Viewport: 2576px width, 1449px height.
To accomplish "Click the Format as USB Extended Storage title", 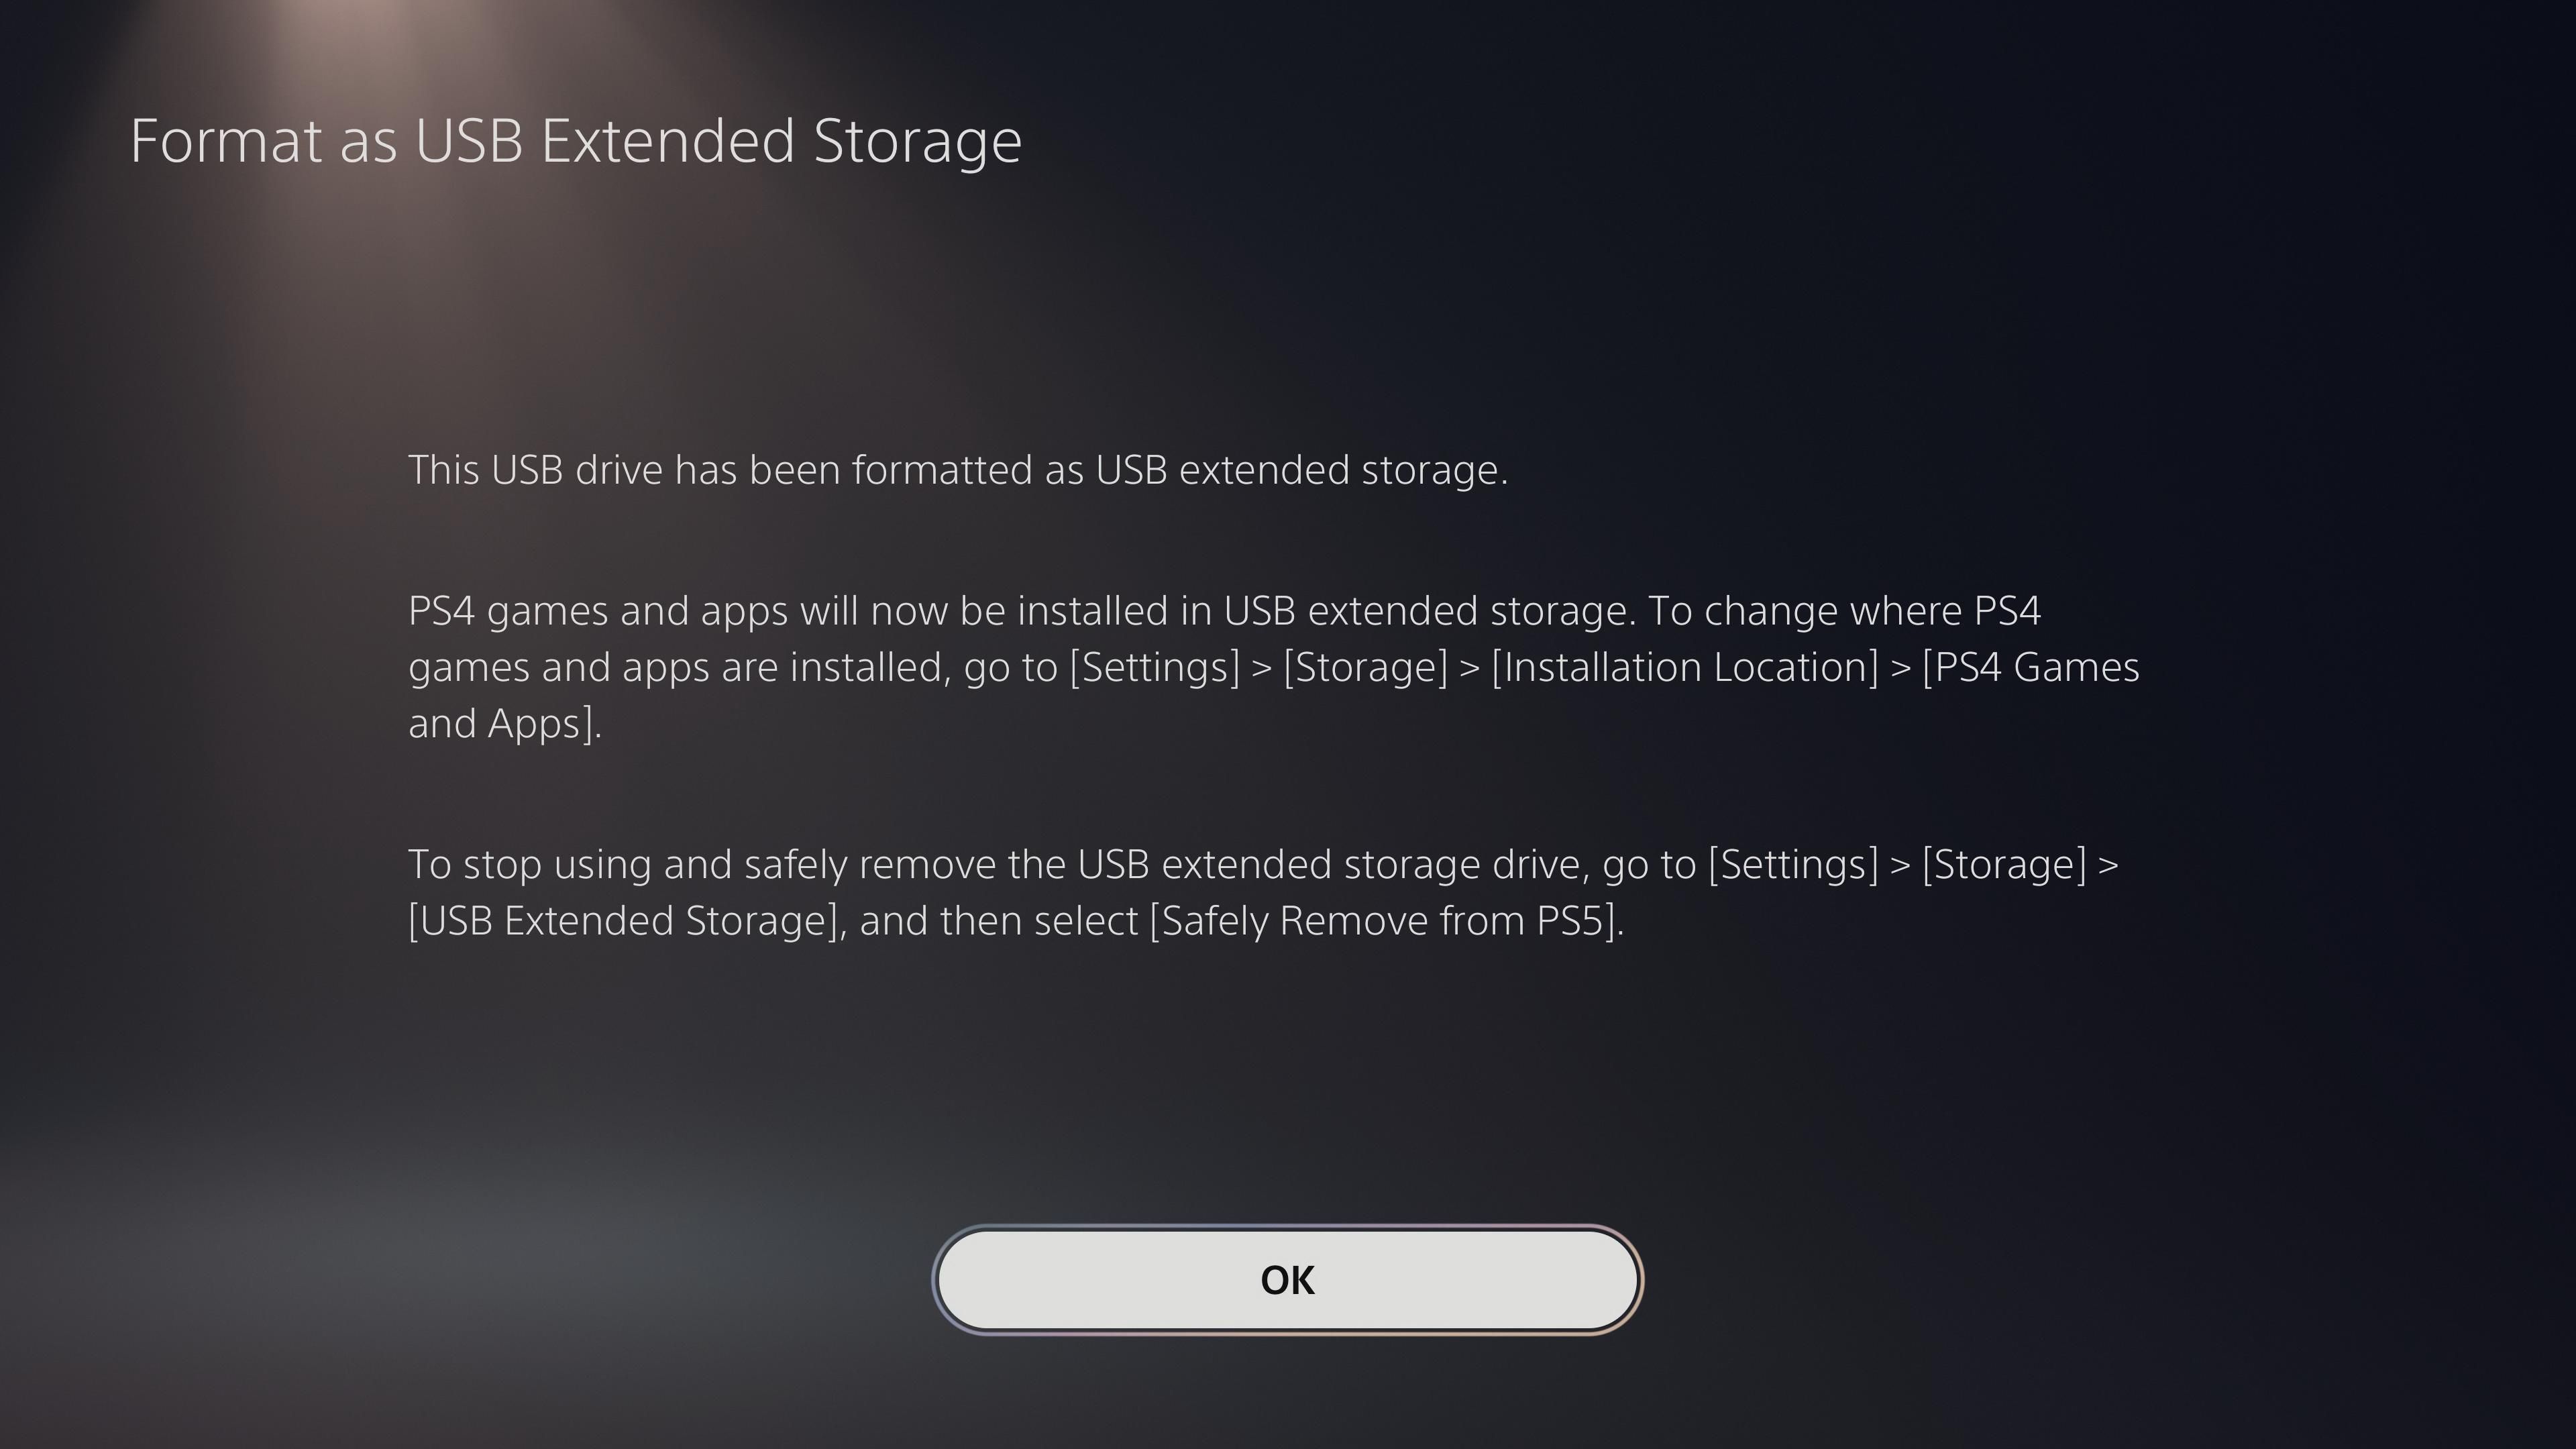I will pos(576,141).
